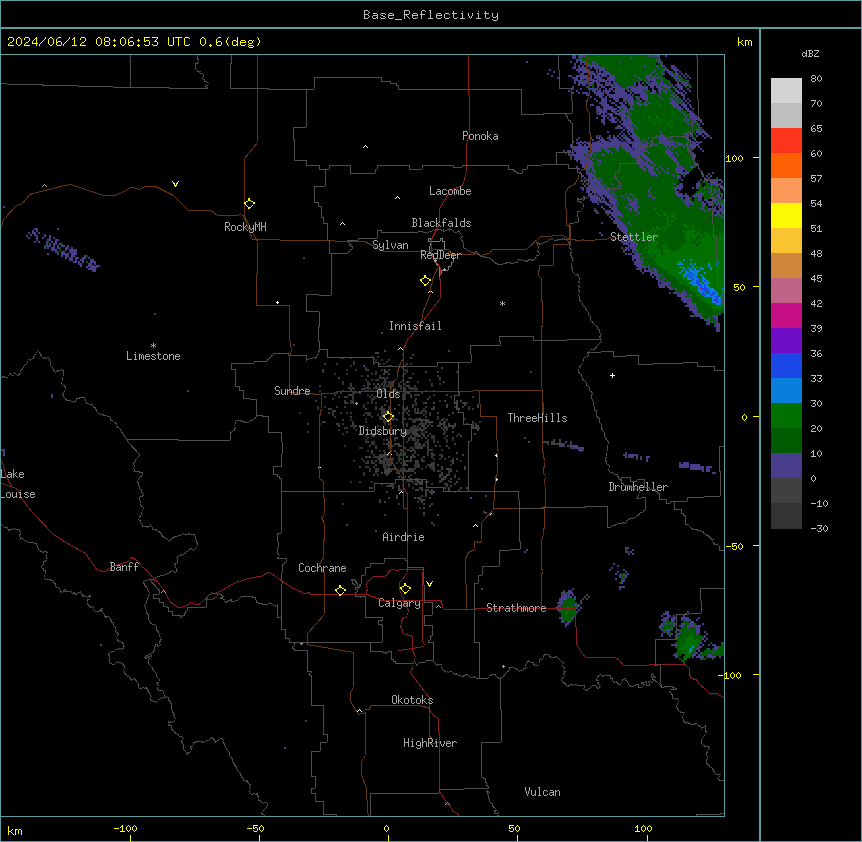Screen dimensions: 862x842
Task: Click the -50 tick on the right axis
Action: [x=734, y=546]
